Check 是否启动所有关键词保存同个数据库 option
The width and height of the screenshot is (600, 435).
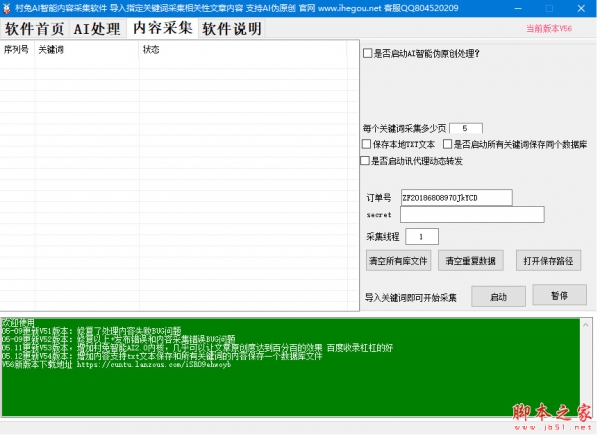[x=447, y=144]
